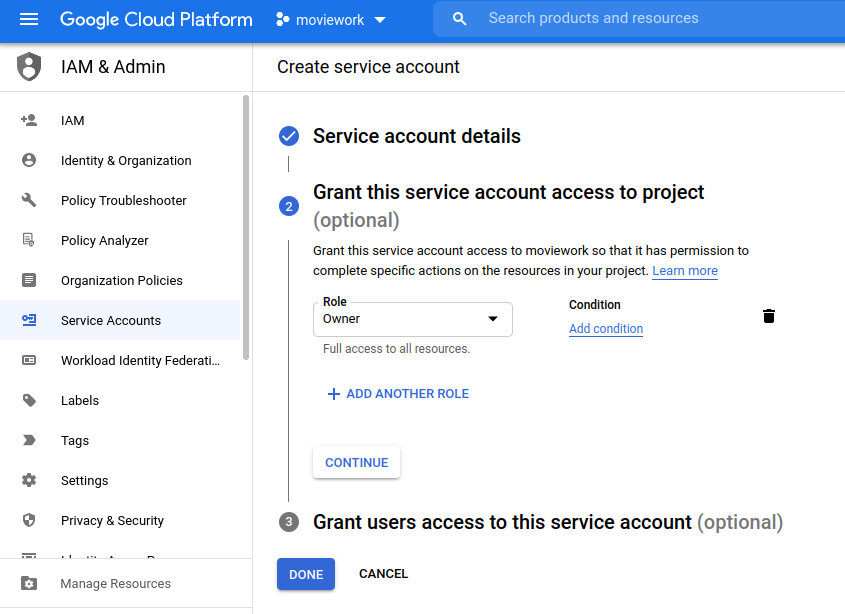Open IAM in the sidebar

[x=120, y=120]
